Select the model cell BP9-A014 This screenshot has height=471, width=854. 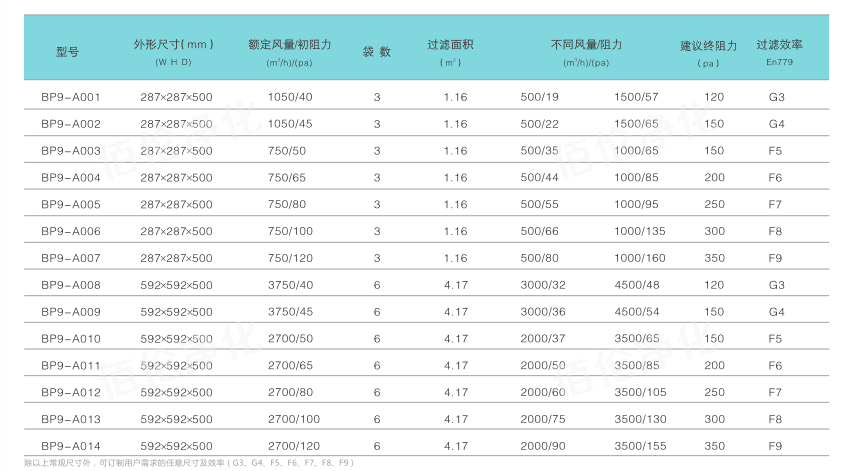pos(71,446)
